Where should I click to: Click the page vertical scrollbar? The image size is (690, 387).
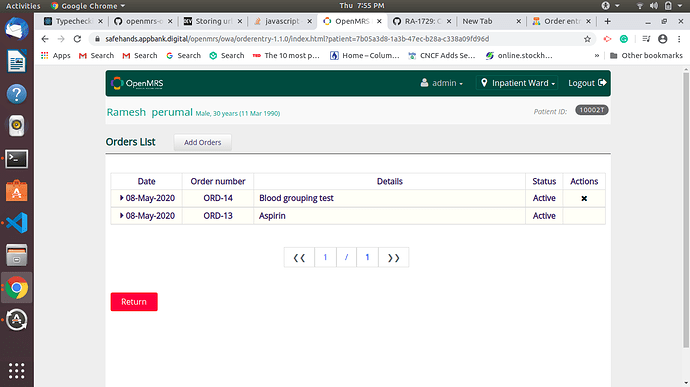[x=686, y=209]
